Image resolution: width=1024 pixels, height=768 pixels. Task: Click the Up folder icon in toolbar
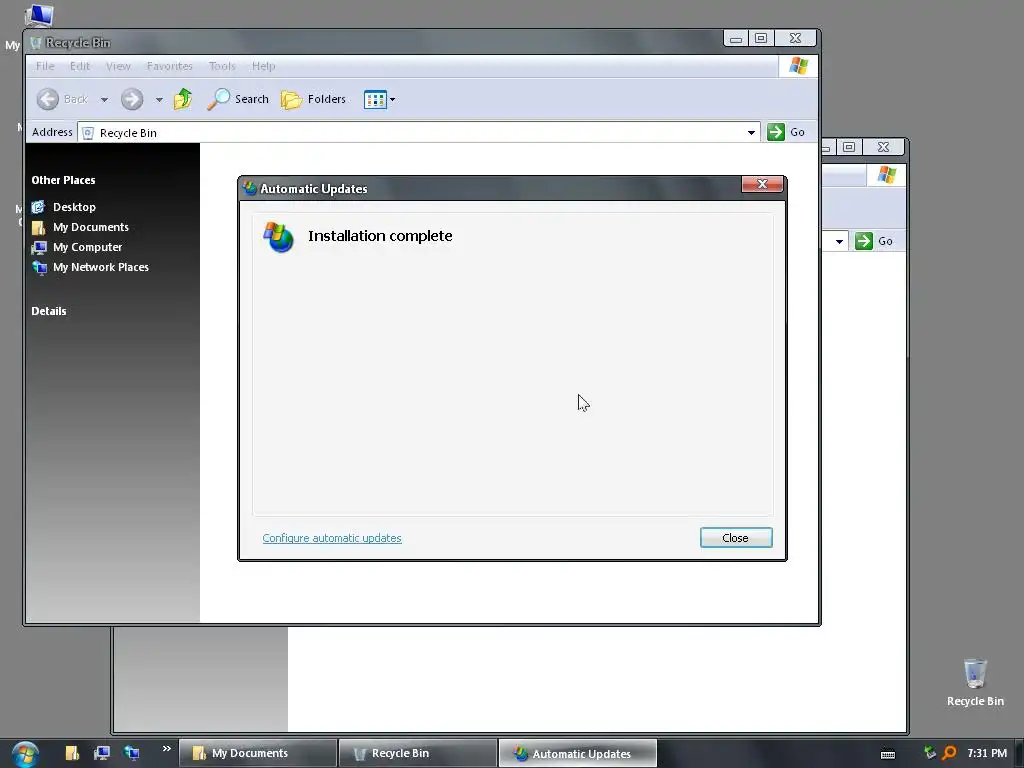tap(183, 99)
